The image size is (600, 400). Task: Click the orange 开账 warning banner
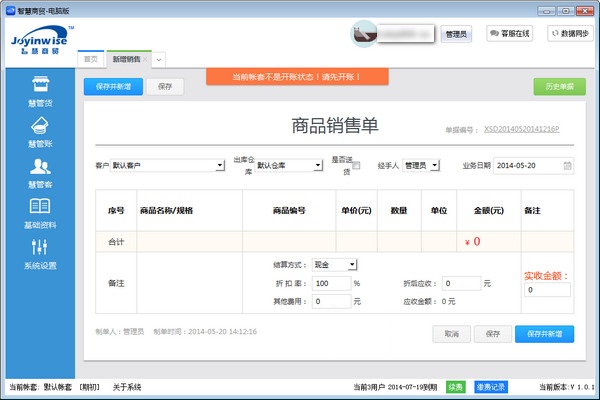(297, 77)
